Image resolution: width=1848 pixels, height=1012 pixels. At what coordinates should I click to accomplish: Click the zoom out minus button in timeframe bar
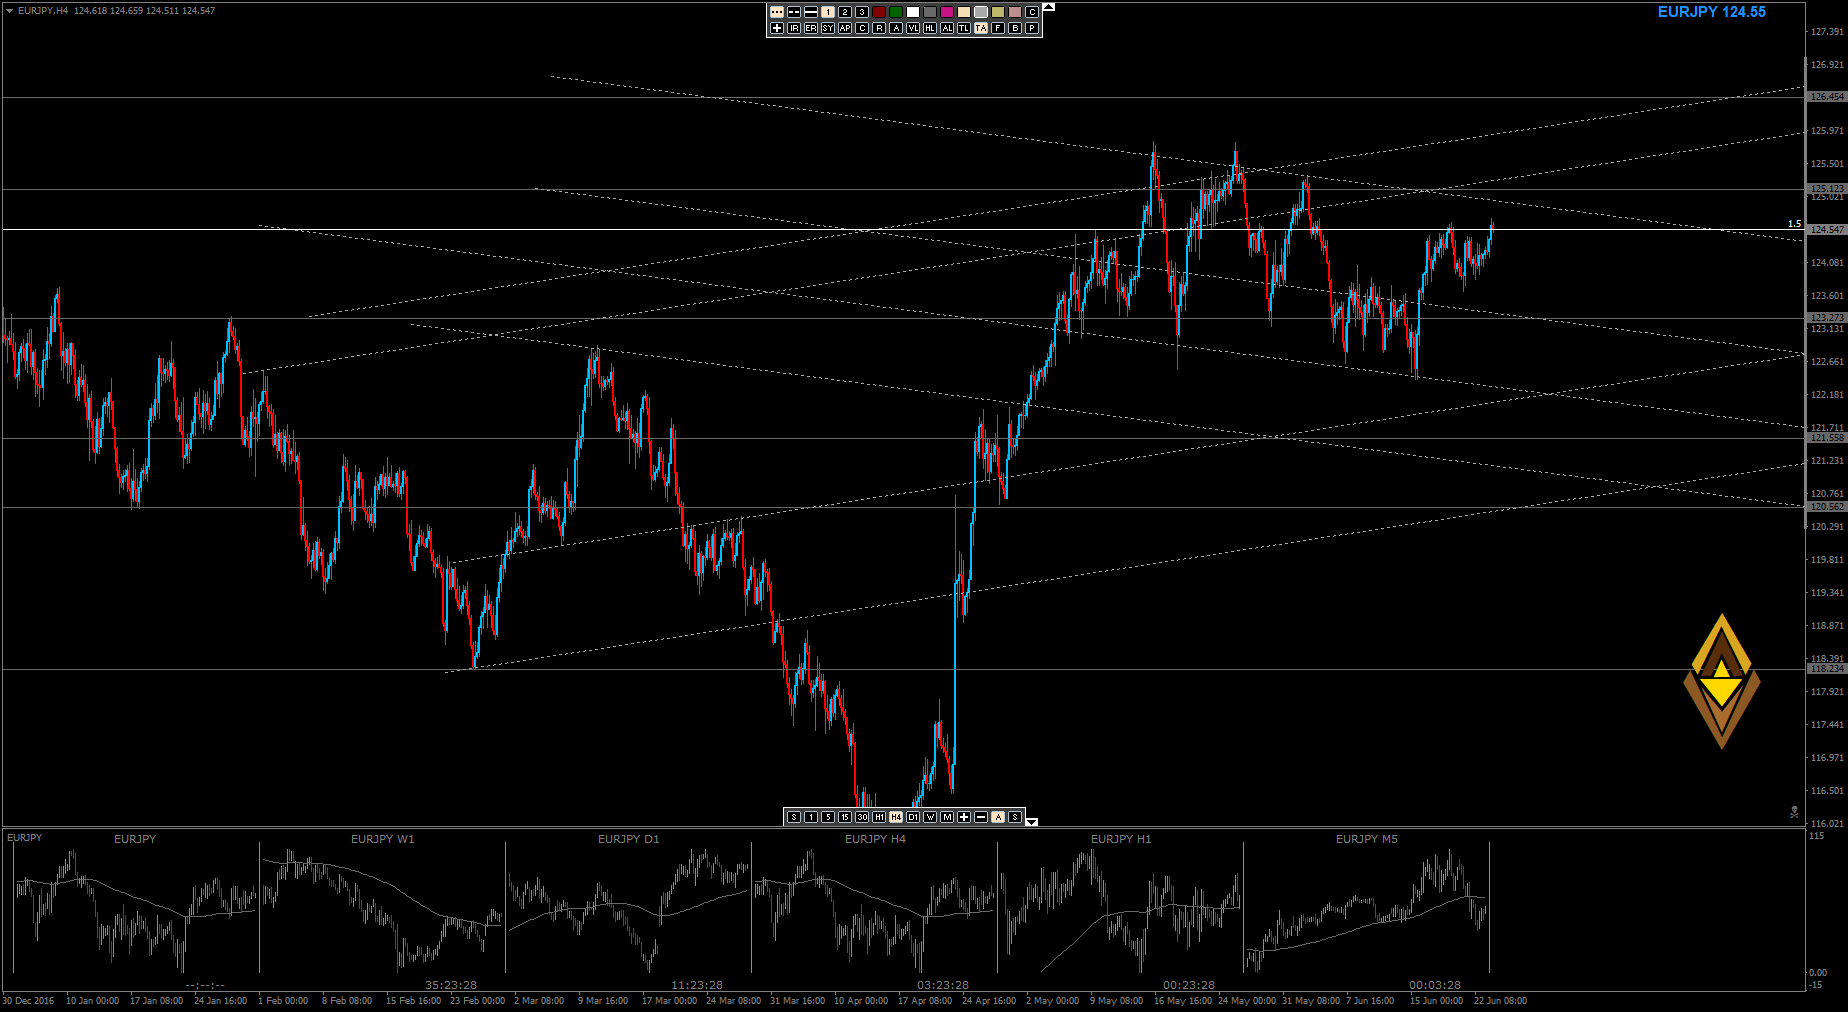pyautogui.click(x=981, y=817)
